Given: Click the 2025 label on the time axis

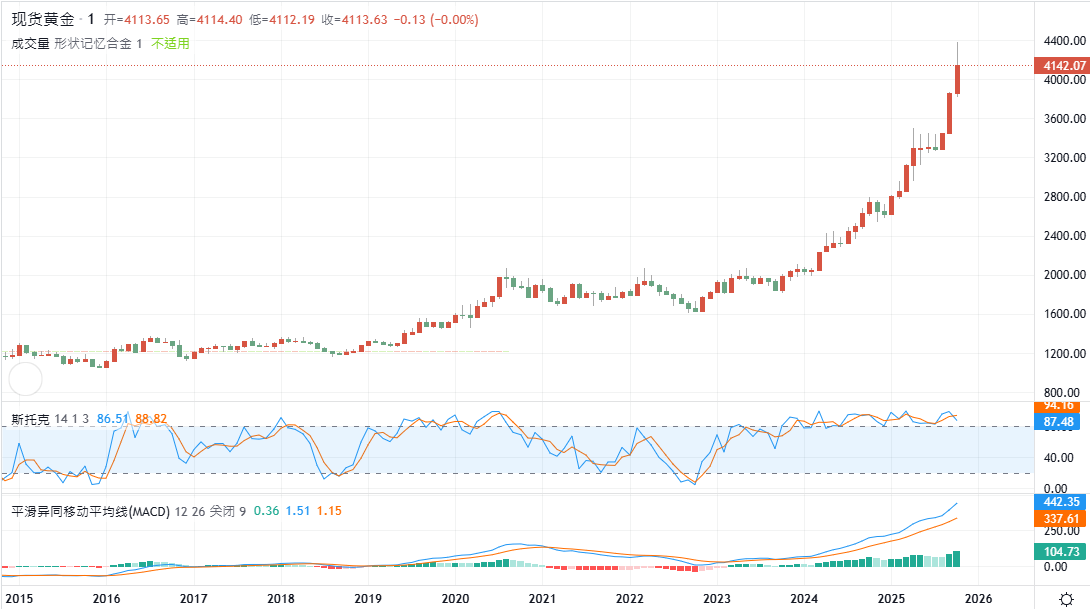Looking at the screenshot, I should click(891, 598).
